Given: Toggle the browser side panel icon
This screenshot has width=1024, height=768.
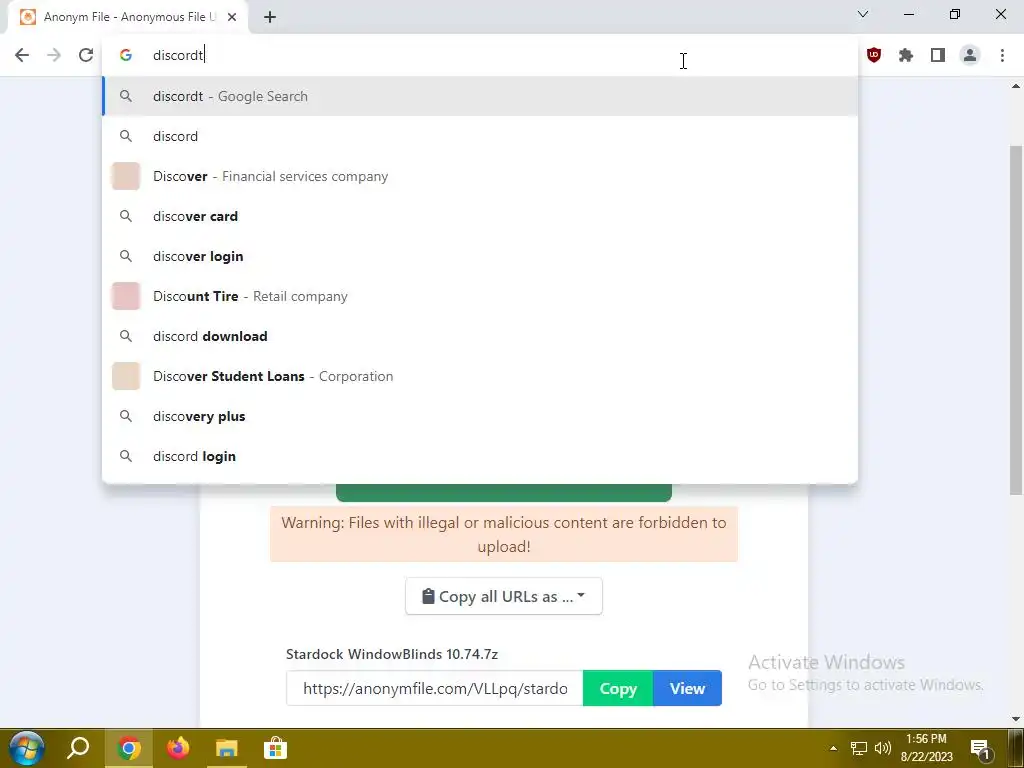Looking at the screenshot, I should (x=938, y=56).
